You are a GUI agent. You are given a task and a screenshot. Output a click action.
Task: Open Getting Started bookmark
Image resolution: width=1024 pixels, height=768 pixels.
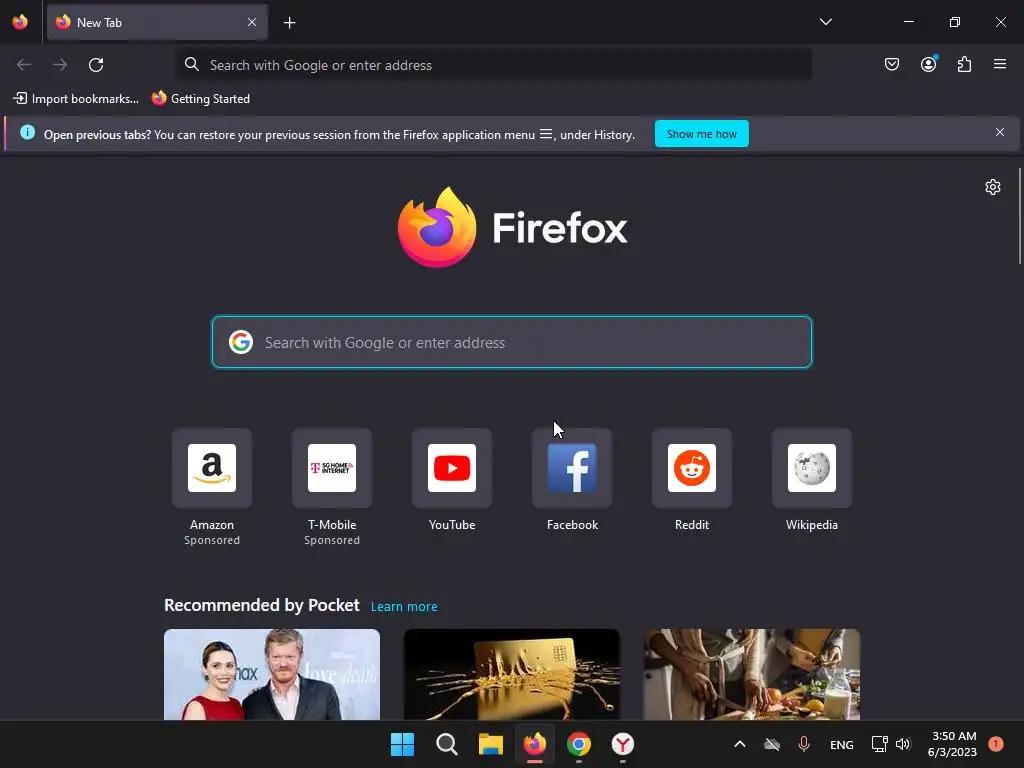click(x=201, y=99)
